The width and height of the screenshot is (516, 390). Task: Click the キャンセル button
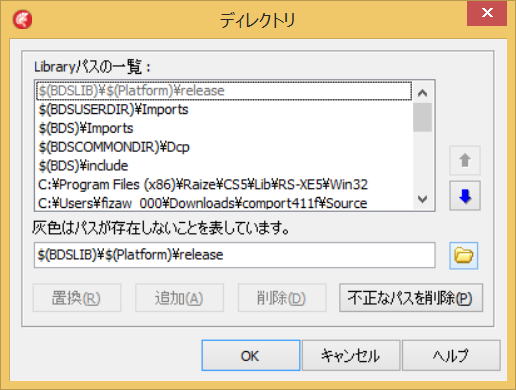click(x=351, y=355)
